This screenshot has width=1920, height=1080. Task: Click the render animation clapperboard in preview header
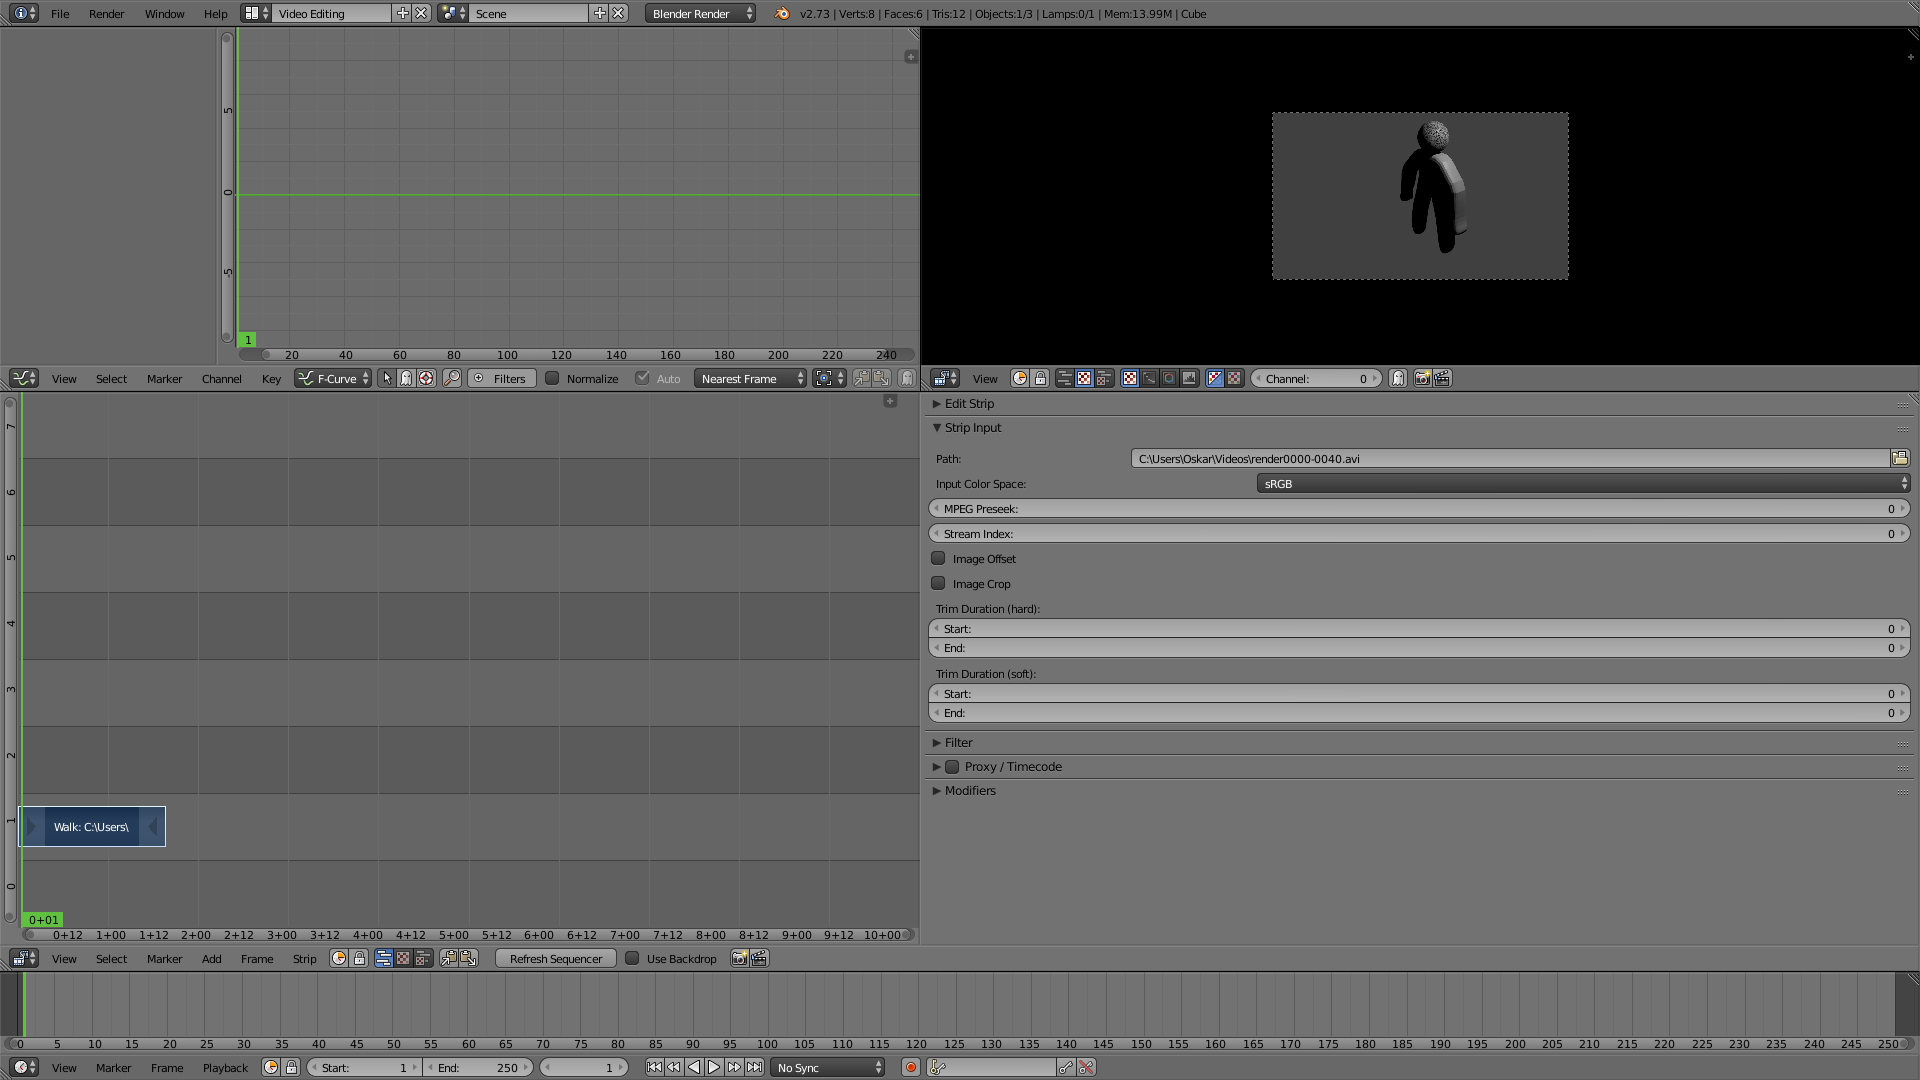tap(1442, 378)
